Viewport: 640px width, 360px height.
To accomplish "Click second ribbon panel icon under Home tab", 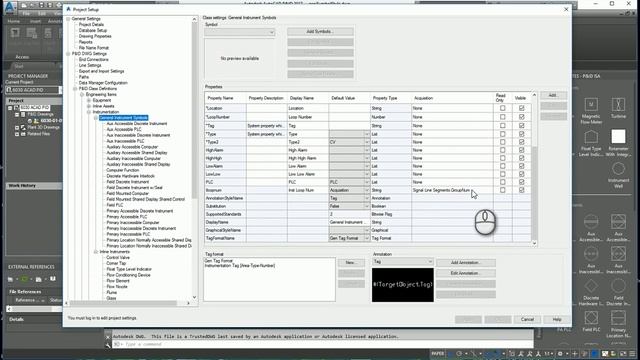I will click(32, 33).
